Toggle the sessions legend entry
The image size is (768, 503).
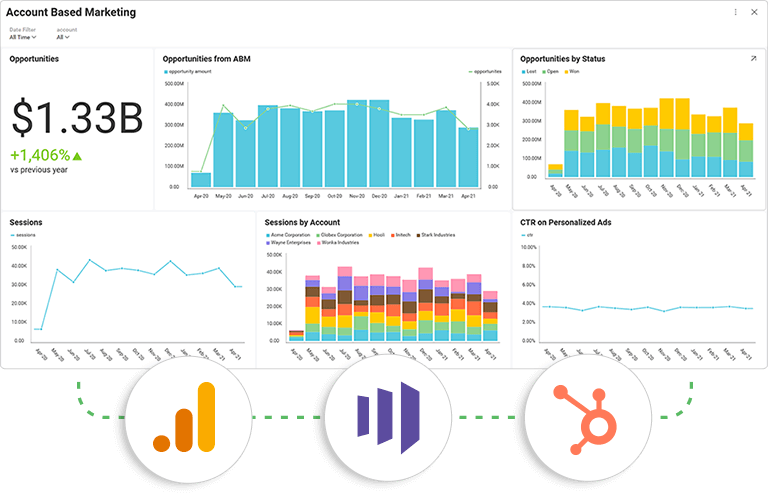click(x=23, y=235)
